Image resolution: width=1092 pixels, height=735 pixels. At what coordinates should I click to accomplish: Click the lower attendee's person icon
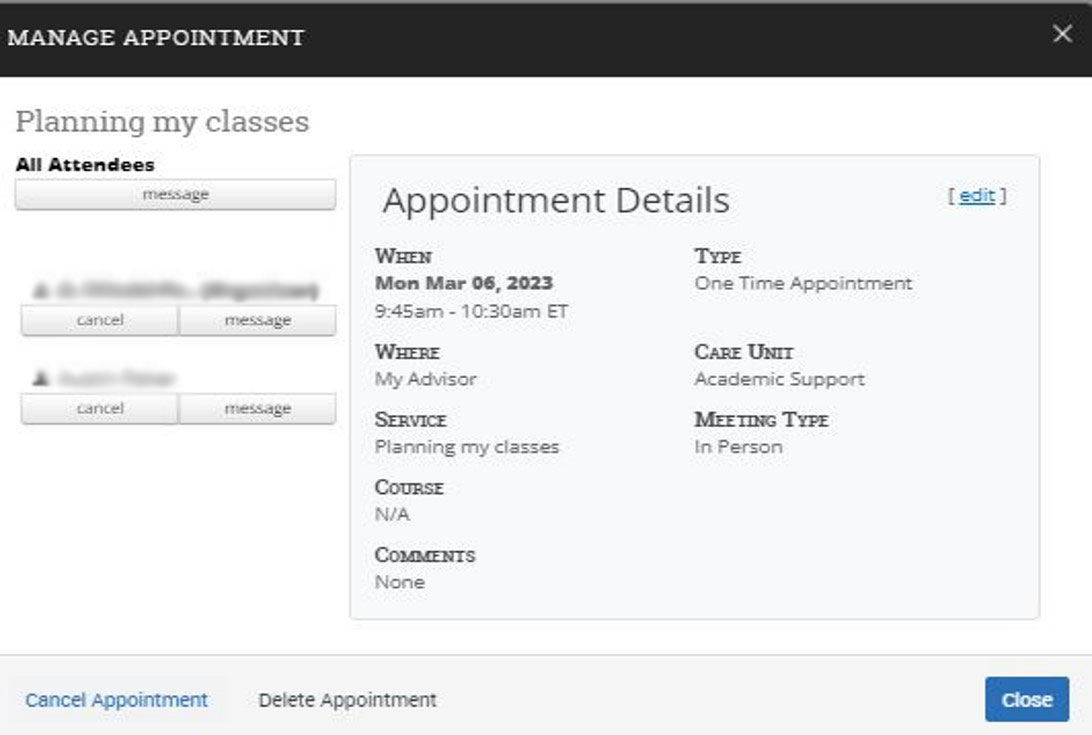click(x=41, y=378)
